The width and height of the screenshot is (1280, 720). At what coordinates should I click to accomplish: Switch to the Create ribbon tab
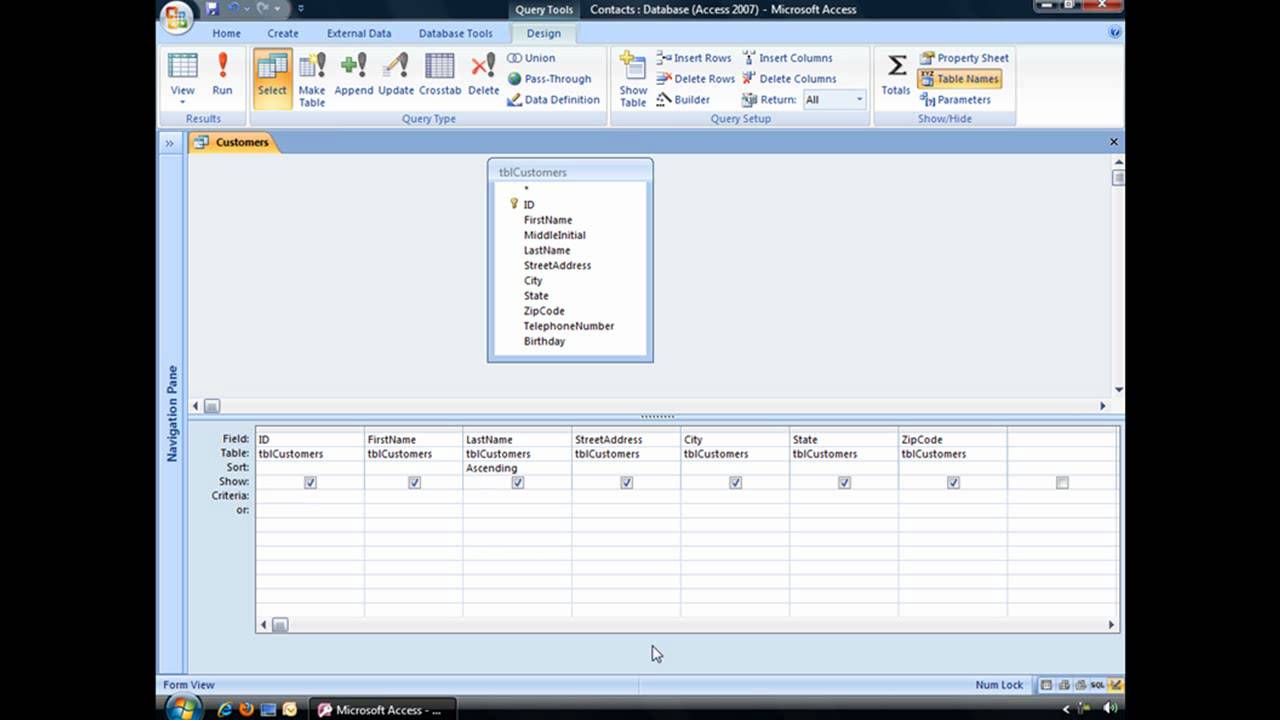pos(283,33)
